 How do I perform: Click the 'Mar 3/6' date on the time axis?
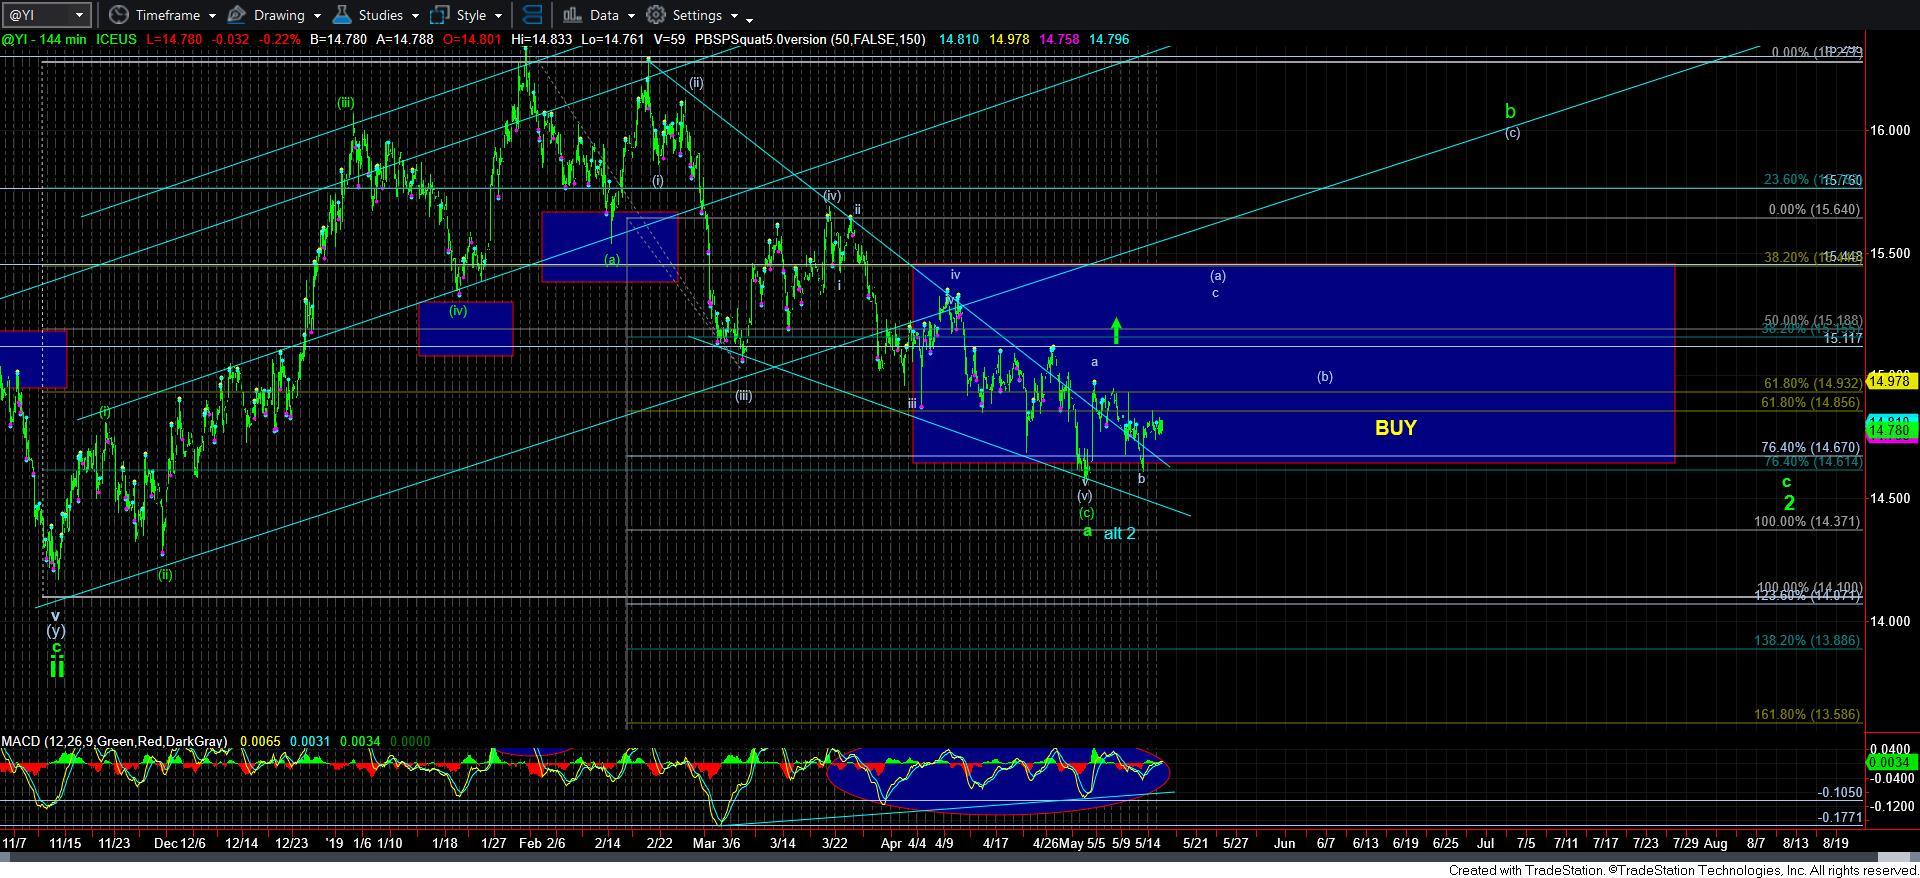(x=716, y=843)
